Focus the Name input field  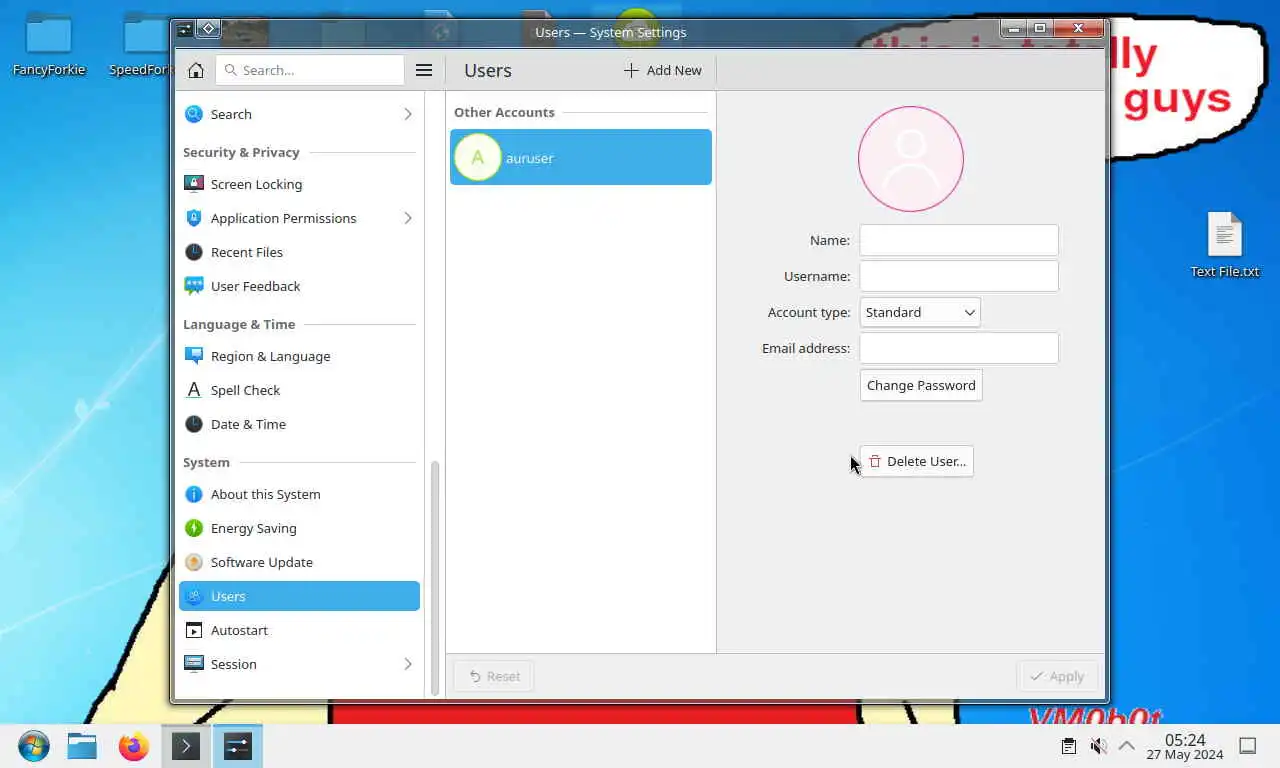(959, 240)
